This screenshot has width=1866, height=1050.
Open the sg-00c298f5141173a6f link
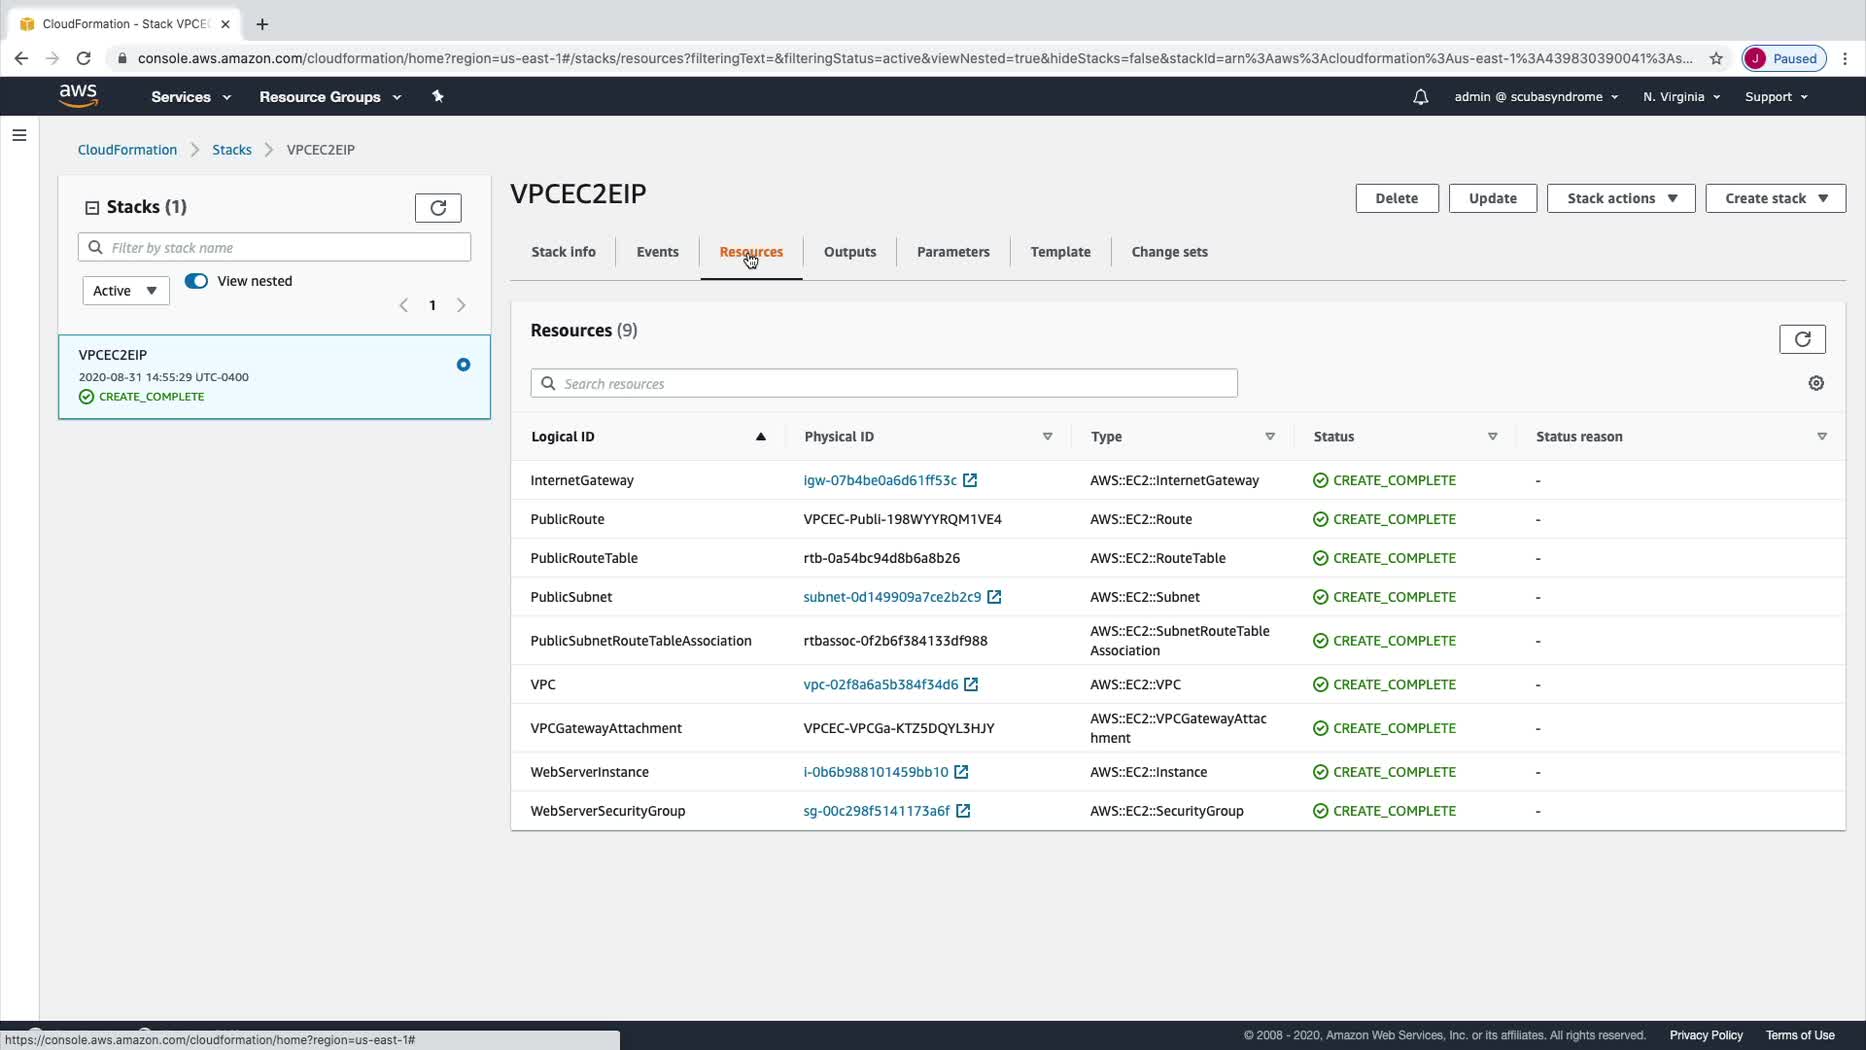click(877, 811)
